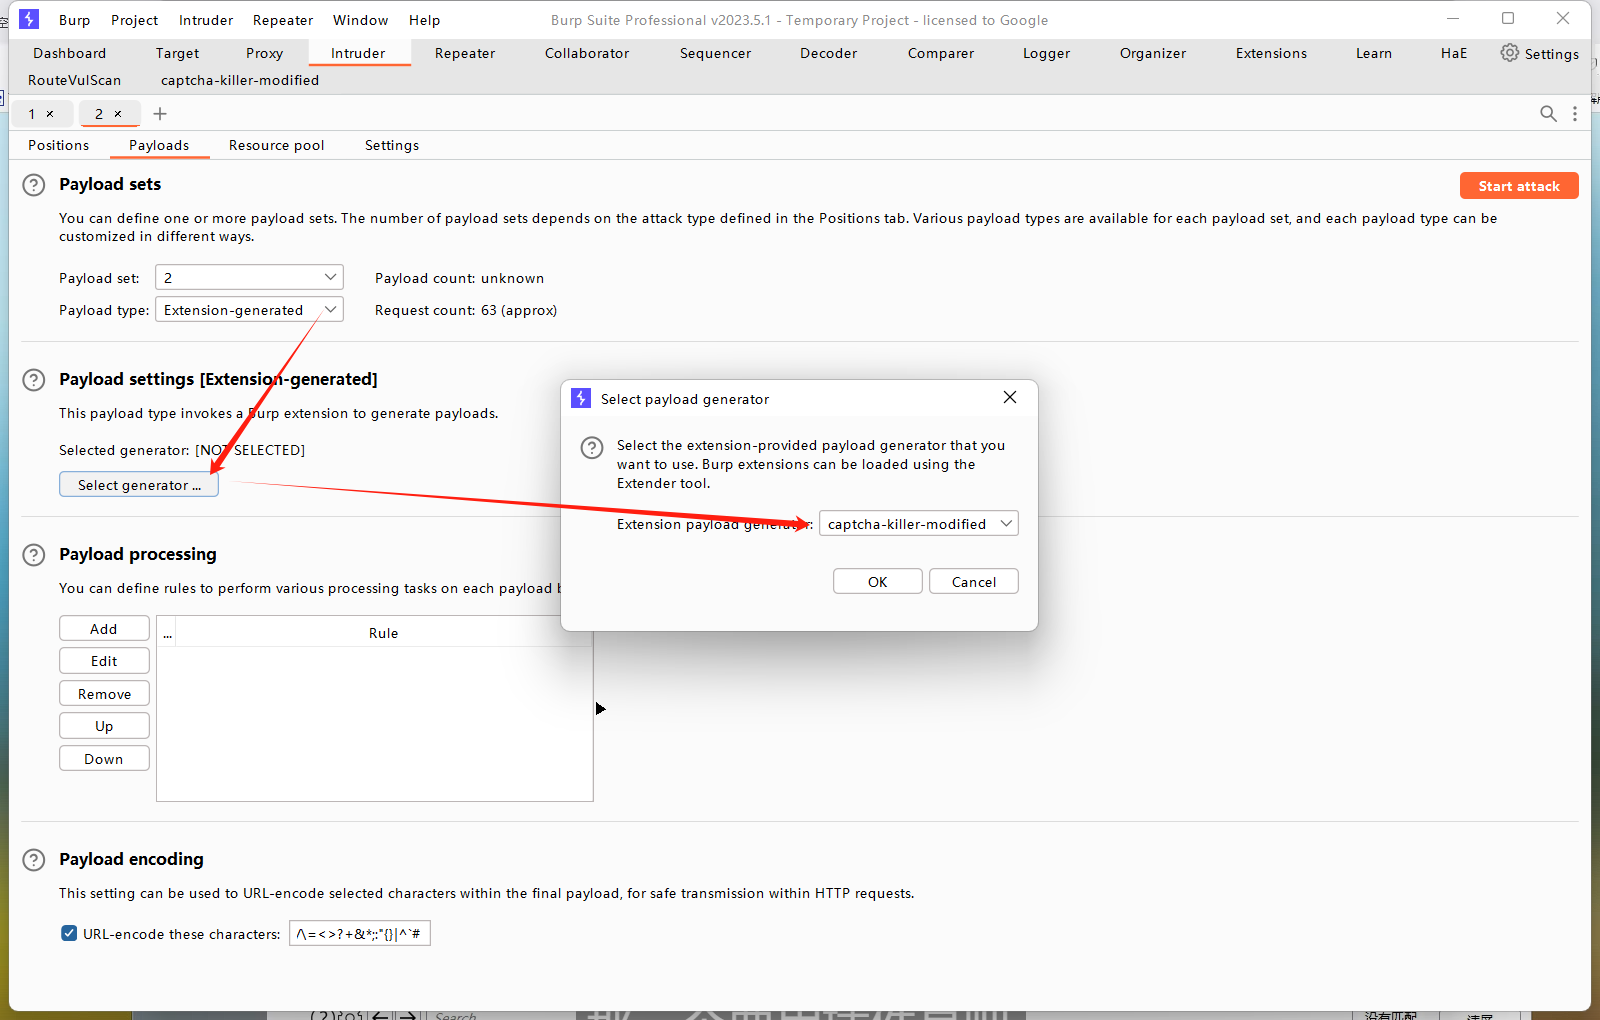Open the Intruder menu
The image size is (1600, 1020).
point(206,20)
